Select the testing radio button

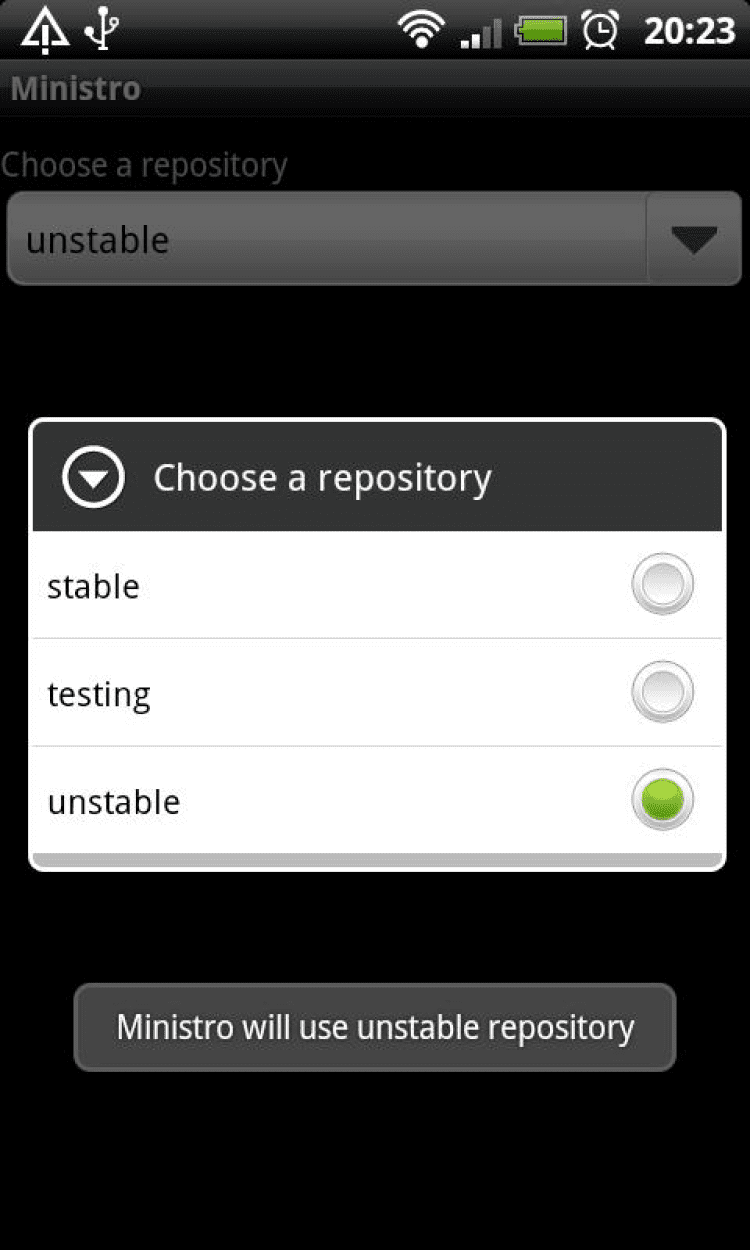click(662, 692)
